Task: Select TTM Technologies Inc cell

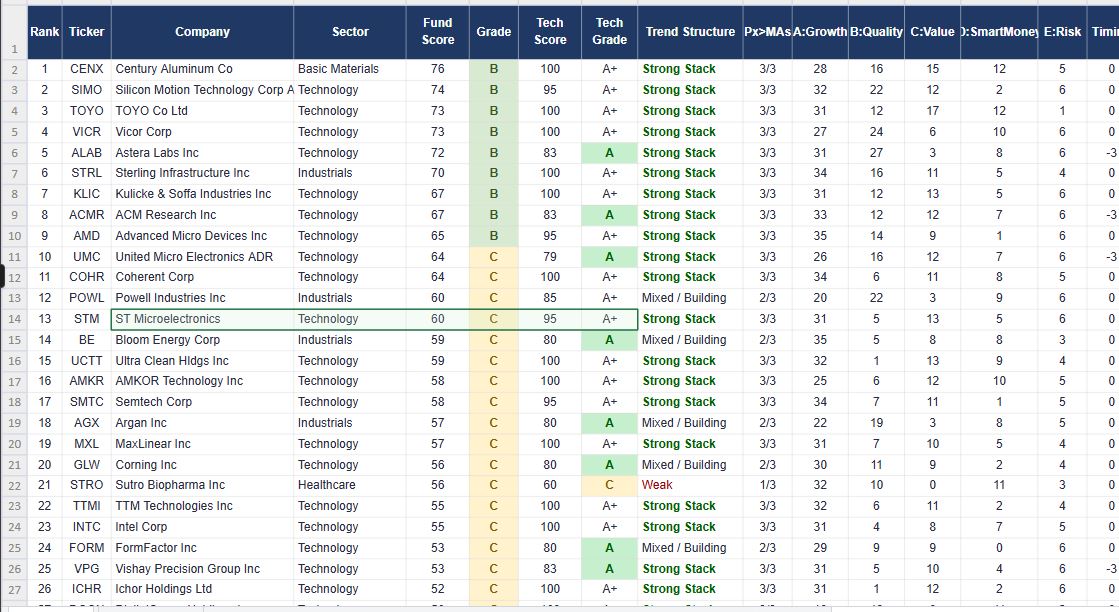Action: point(202,506)
